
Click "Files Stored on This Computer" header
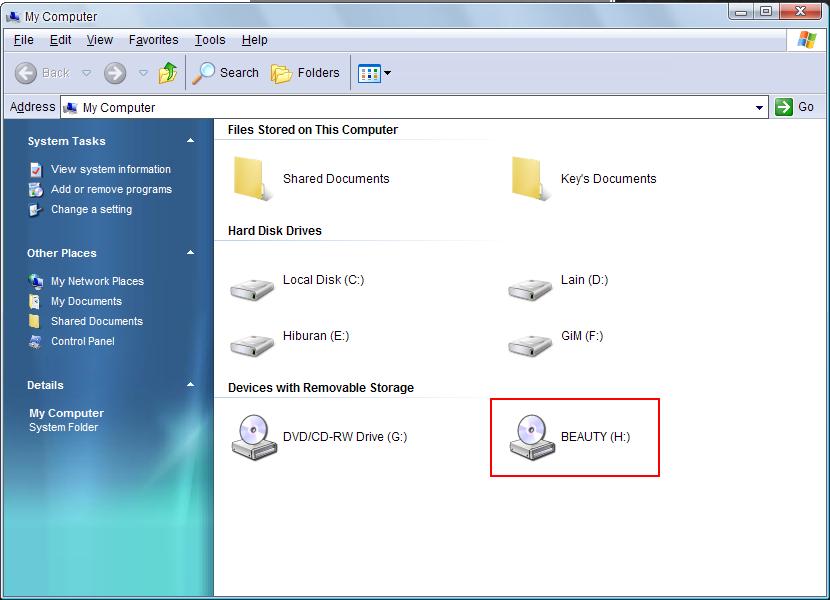pyautogui.click(x=313, y=130)
